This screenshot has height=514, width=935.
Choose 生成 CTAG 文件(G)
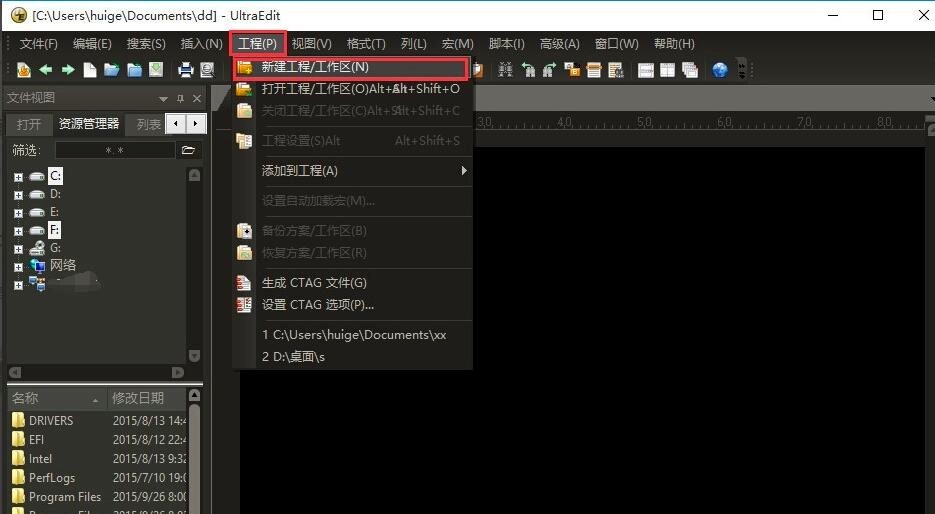pos(352,283)
